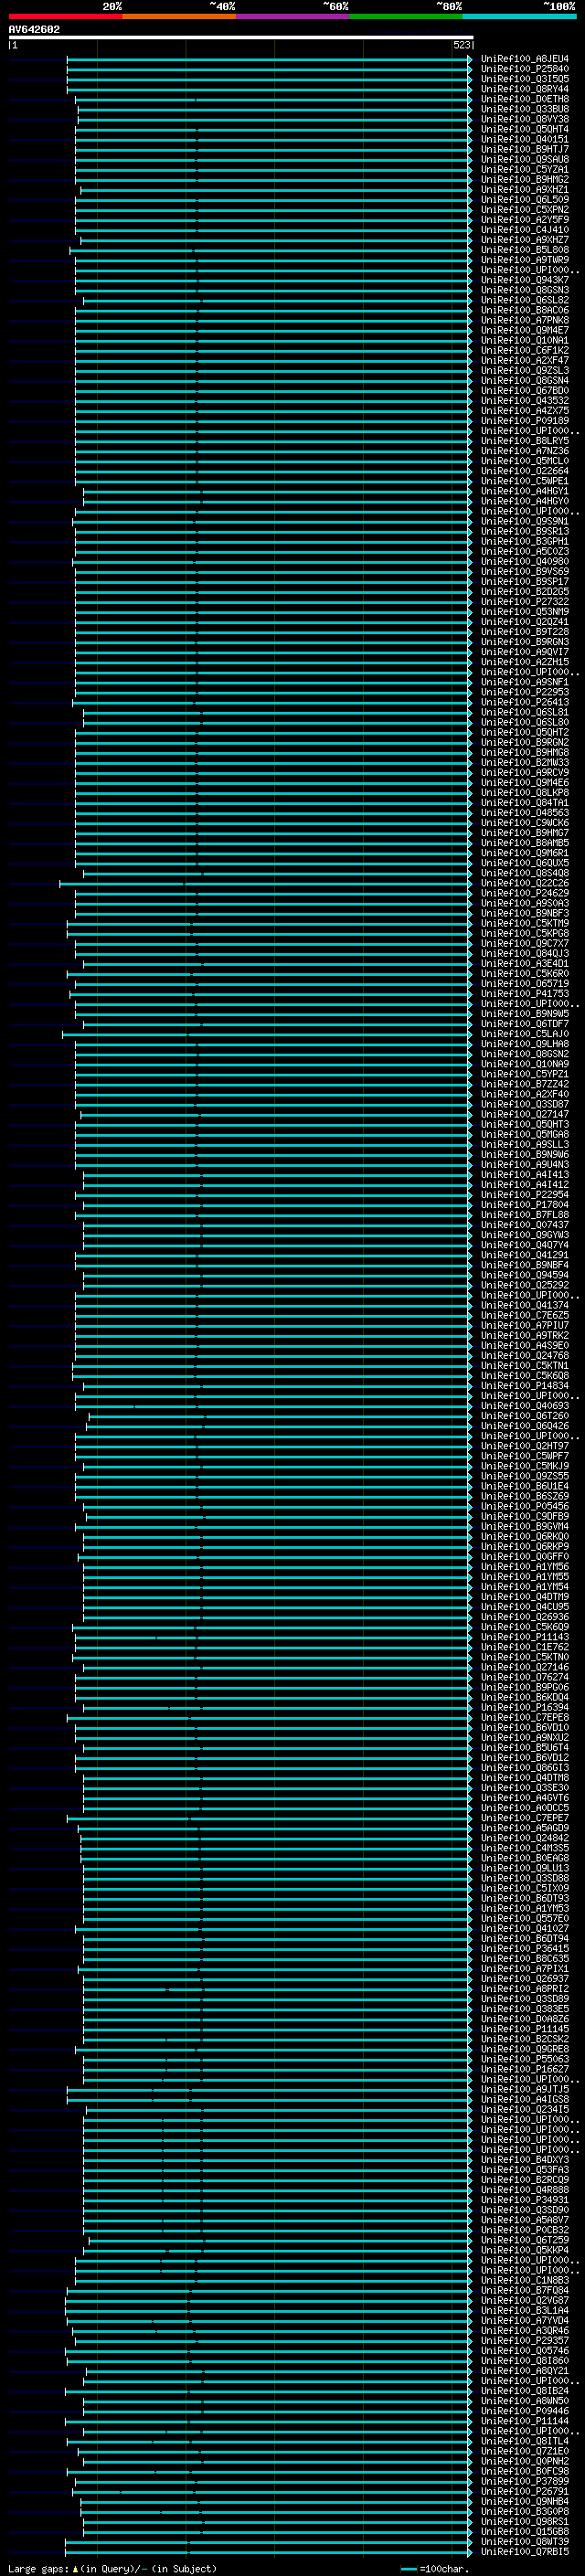
Task: Select the UniRef100_C1N8B3 row label
Action: [x=525, y=2280]
